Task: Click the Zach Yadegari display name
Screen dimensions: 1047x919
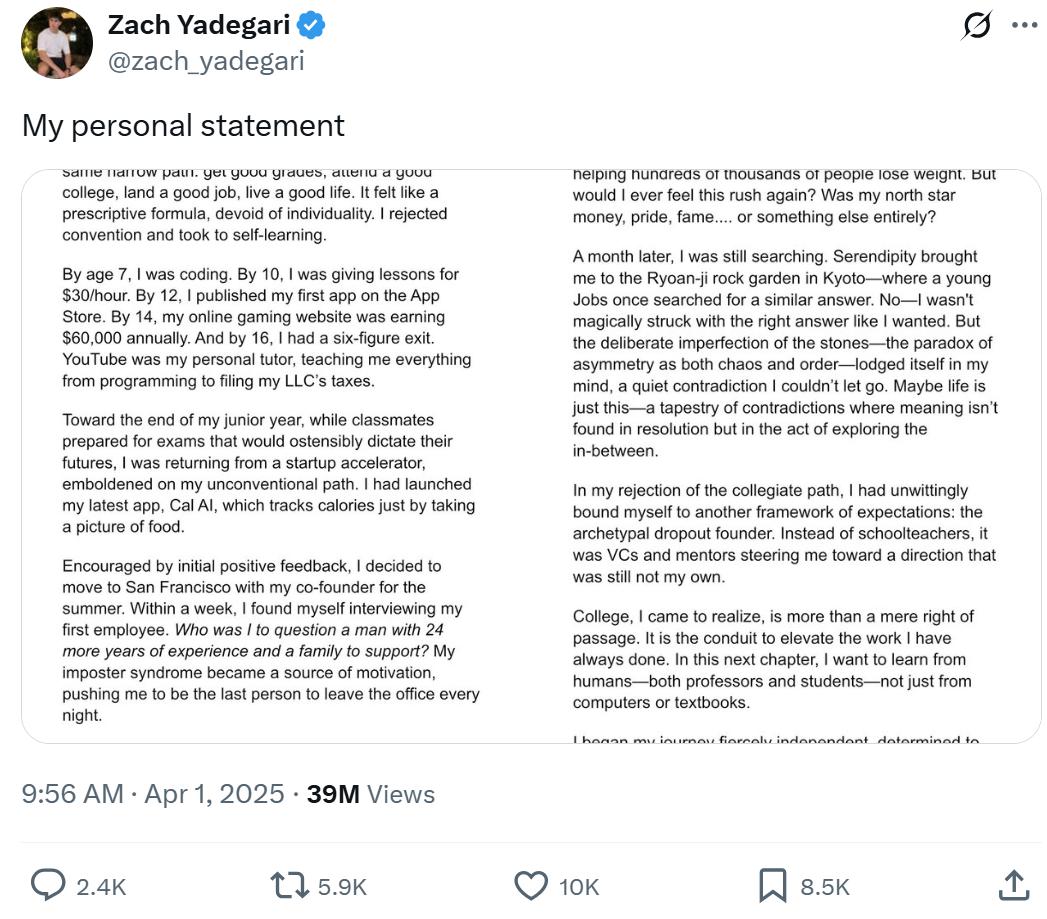Action: 199,25
